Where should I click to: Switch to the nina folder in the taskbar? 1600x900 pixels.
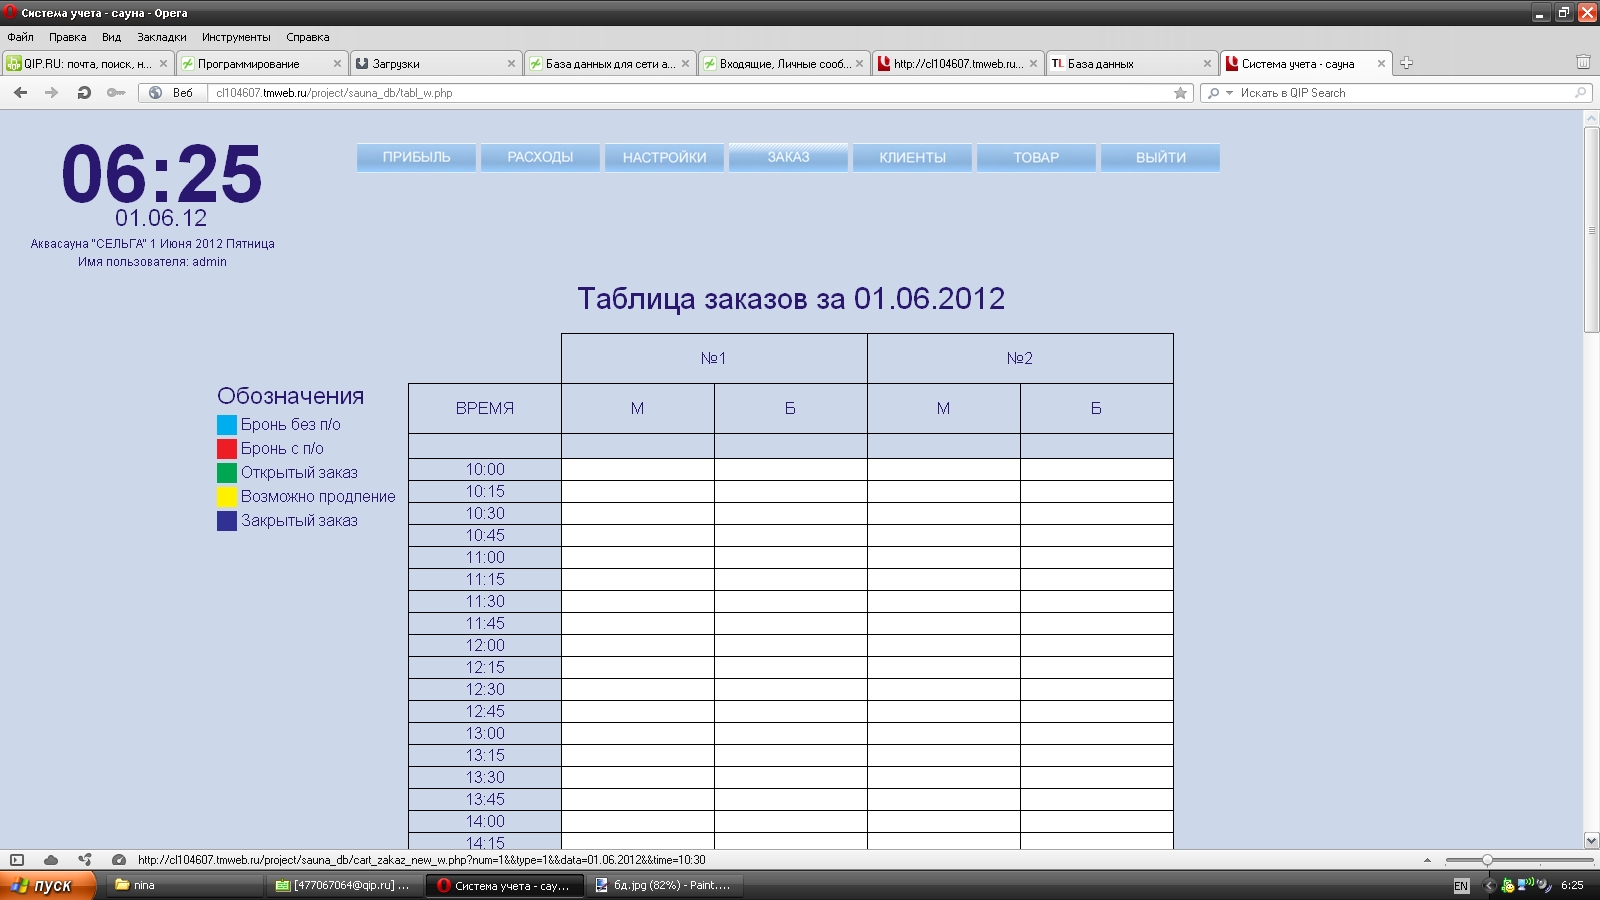point(185,885)
